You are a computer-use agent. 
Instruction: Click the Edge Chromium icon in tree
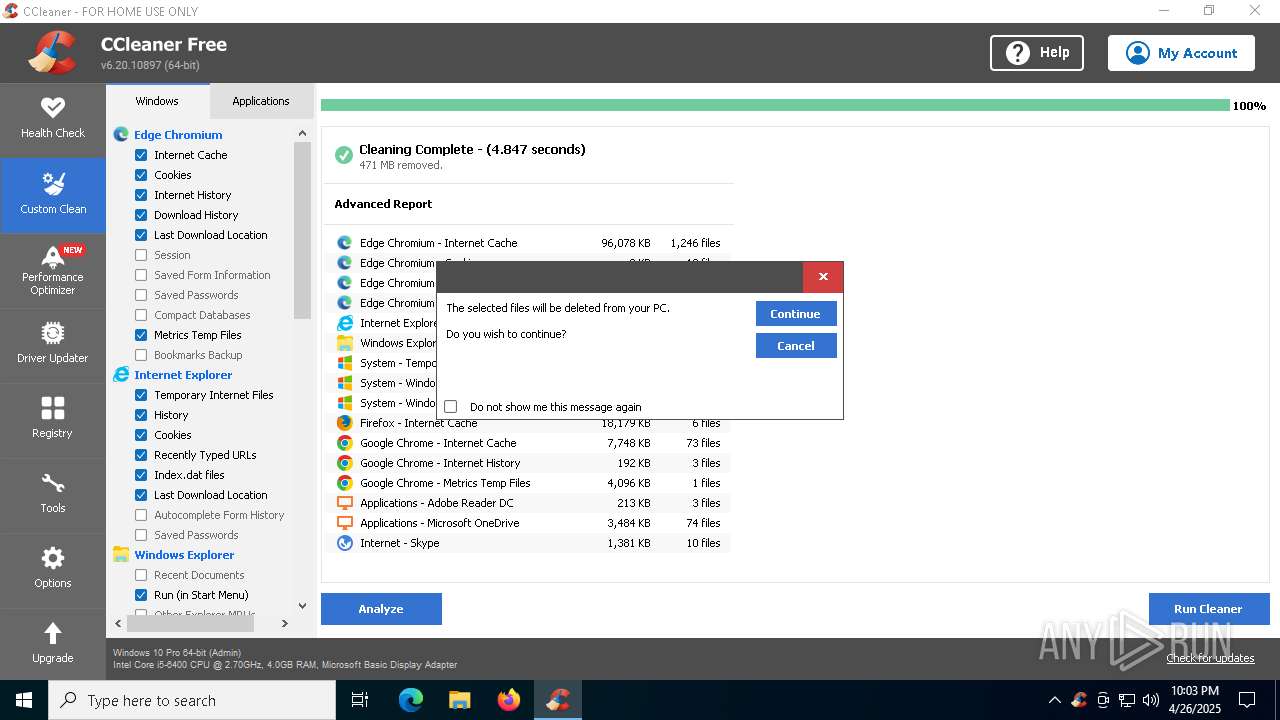click(x=121, y=134)
